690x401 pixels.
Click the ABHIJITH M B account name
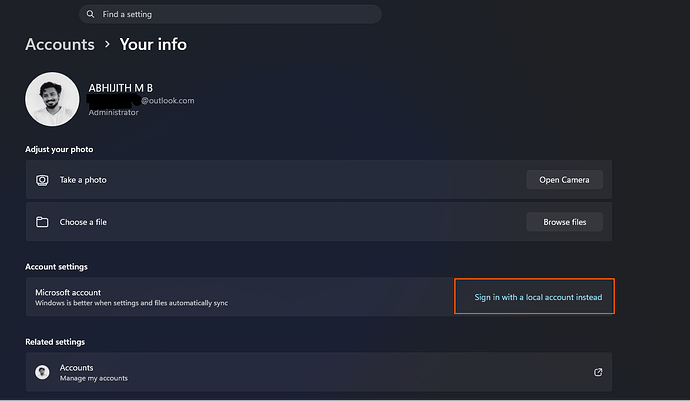click(121, 88)
